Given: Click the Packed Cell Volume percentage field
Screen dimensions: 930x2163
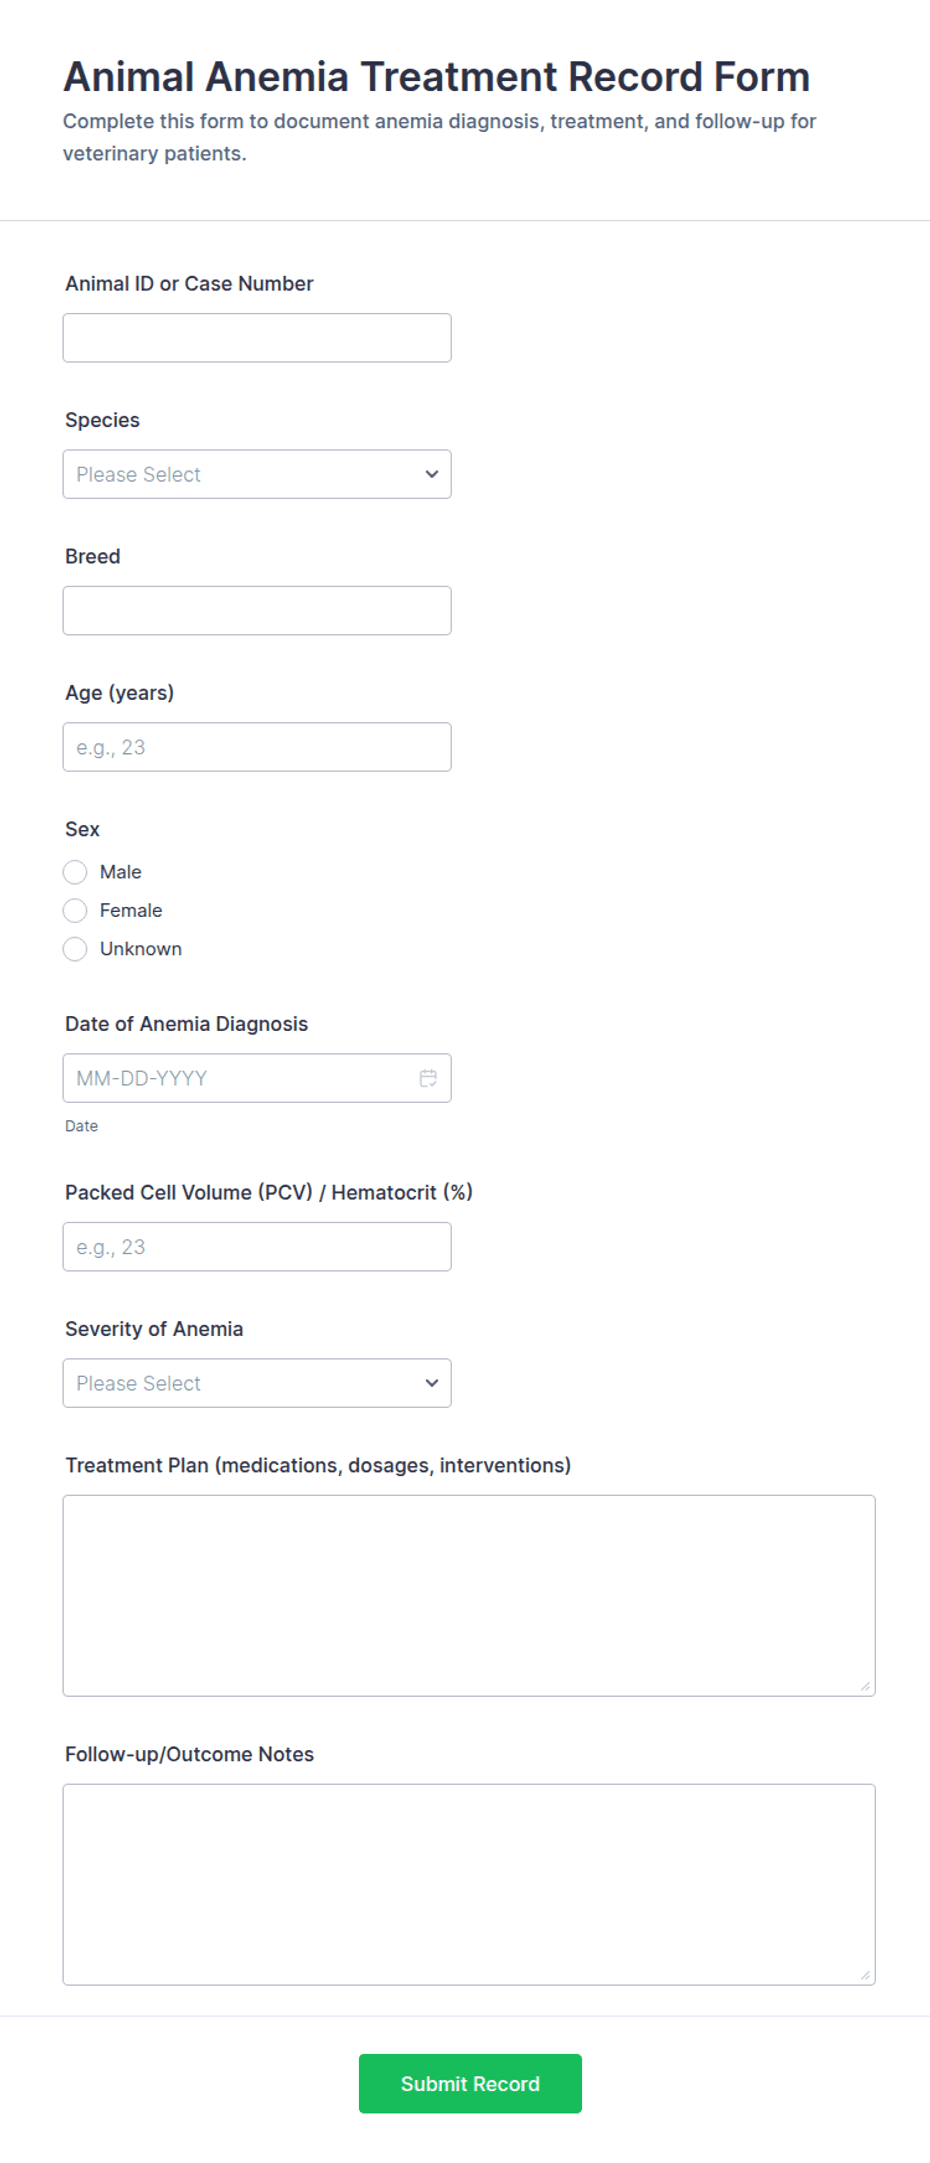Looking at the screenshot, I should coord(256,1246).
